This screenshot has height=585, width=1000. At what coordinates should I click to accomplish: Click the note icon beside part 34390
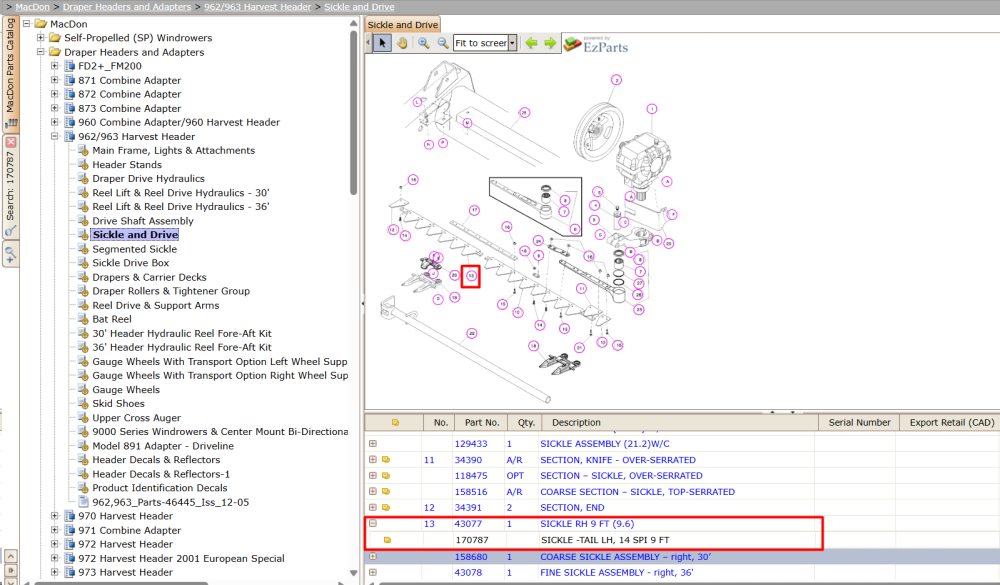click(x=386, y=459)
